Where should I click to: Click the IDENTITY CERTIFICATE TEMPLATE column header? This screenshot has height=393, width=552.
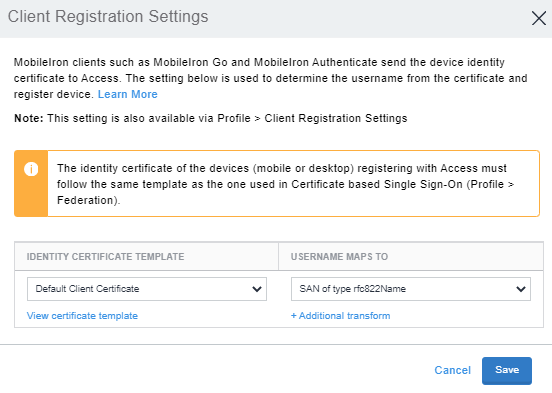(x=105, y=257)
